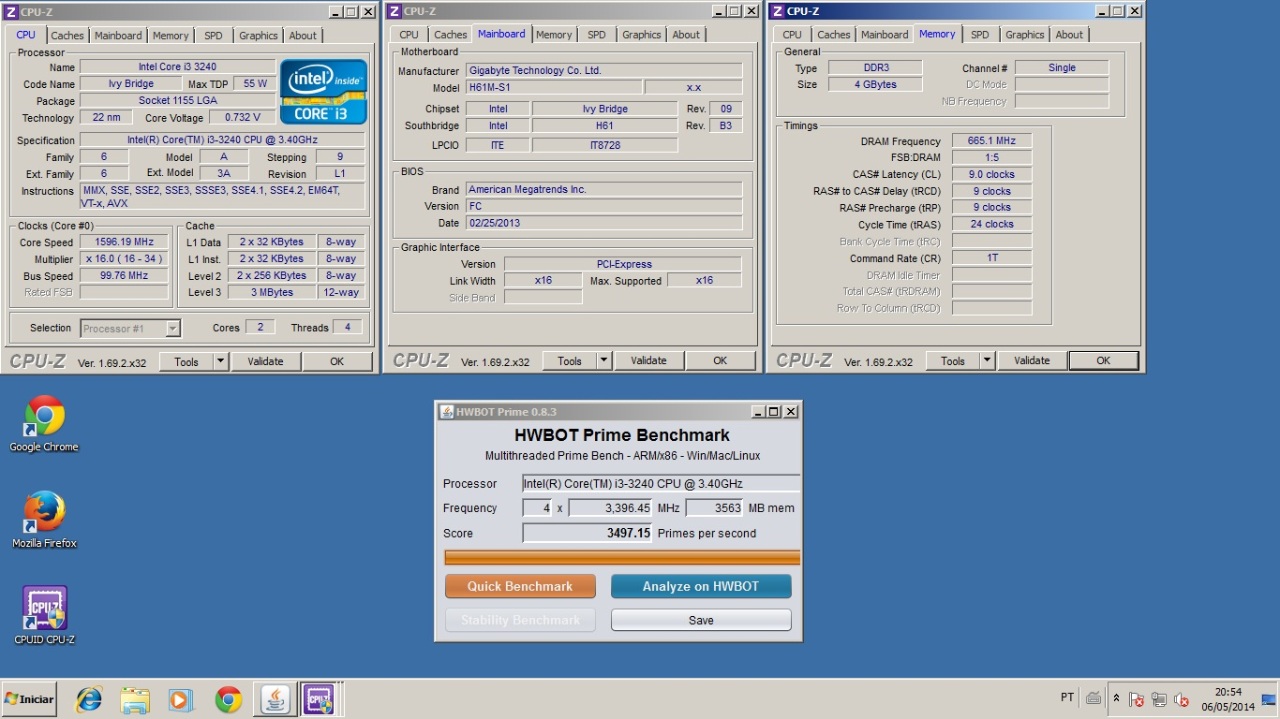The image size is (1280, 719).
Task: Click the 3563 MB mem field
Action: (x=713, y=508)
